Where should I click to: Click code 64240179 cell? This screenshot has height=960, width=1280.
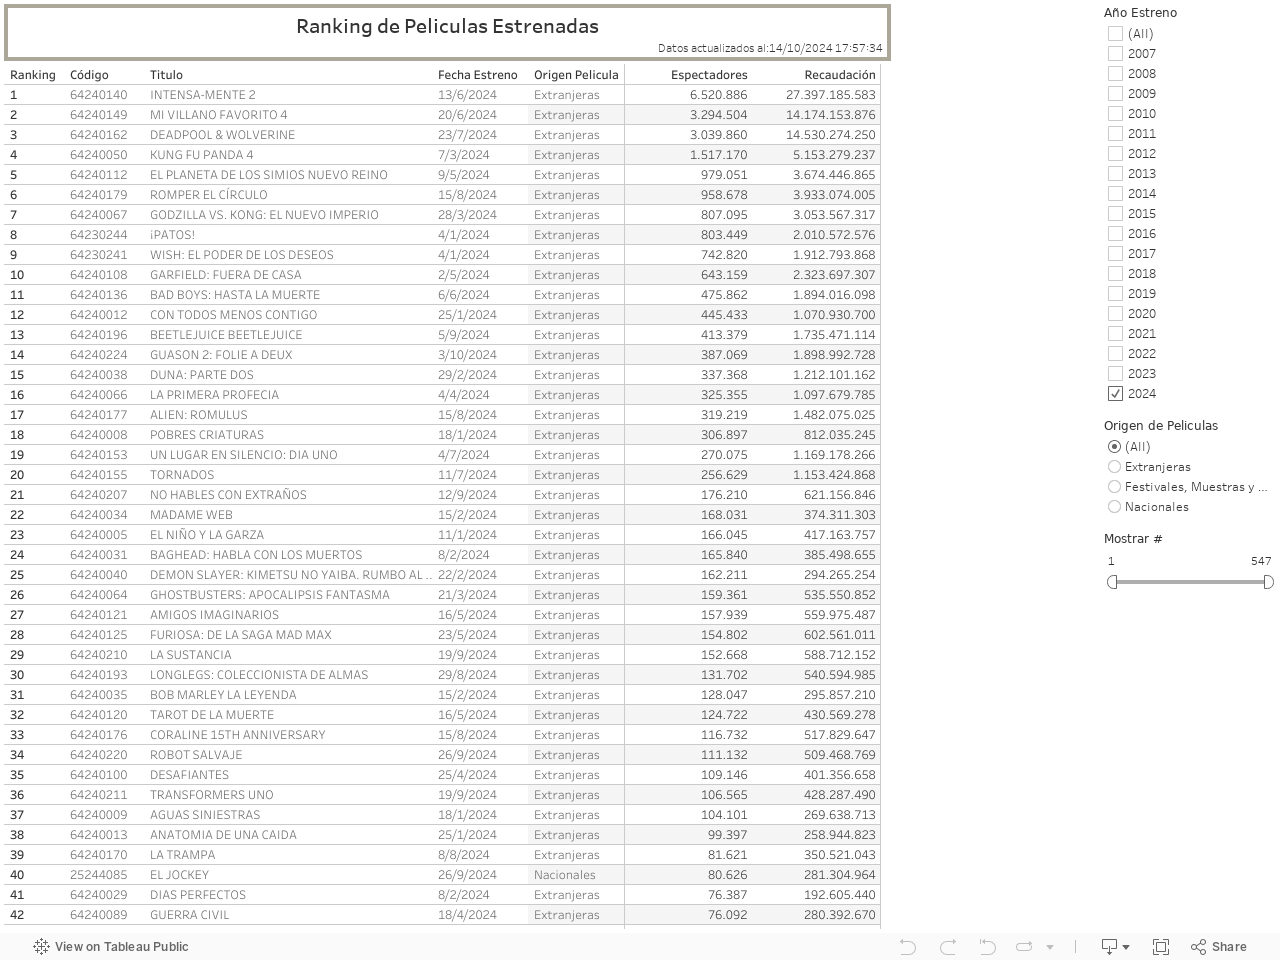[x=99, y=195]
